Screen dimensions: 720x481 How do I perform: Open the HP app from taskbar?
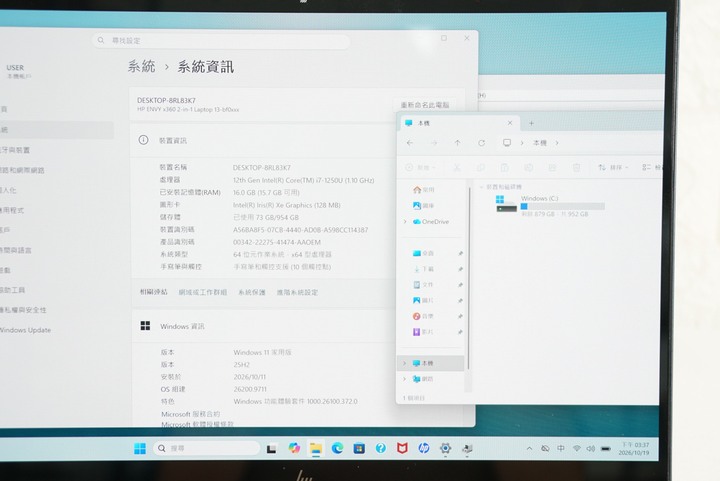pyautogui.click(x=424, y=448)
